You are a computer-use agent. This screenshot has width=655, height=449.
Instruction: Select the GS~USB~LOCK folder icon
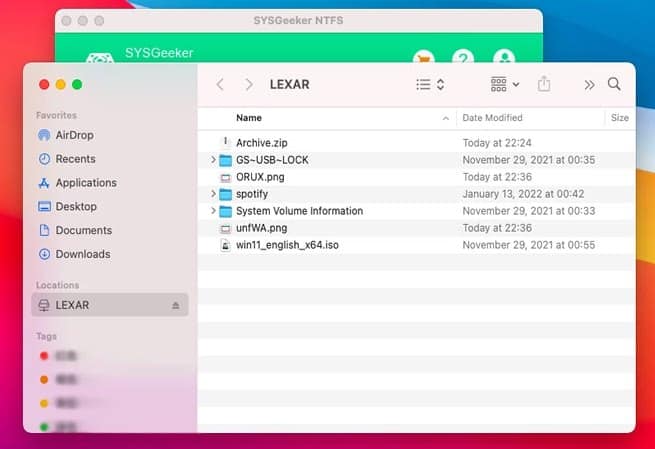coord(226,160)
